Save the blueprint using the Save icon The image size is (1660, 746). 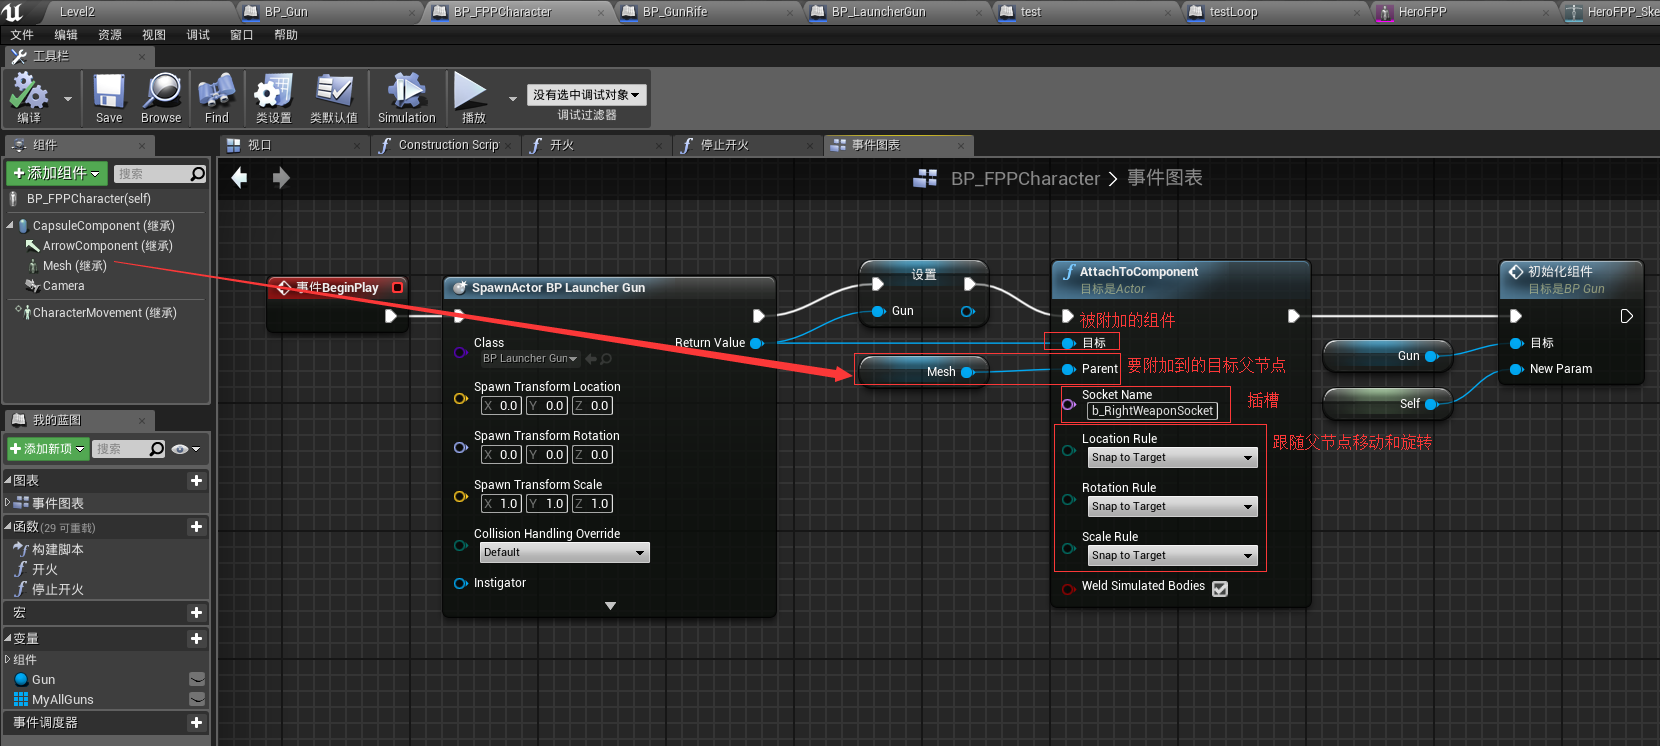(x=109, y=92)
